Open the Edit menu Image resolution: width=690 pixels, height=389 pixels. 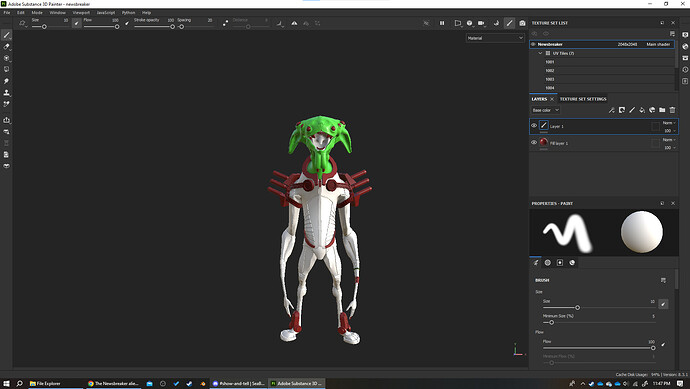pyautogui.click(x=21, y=13)
